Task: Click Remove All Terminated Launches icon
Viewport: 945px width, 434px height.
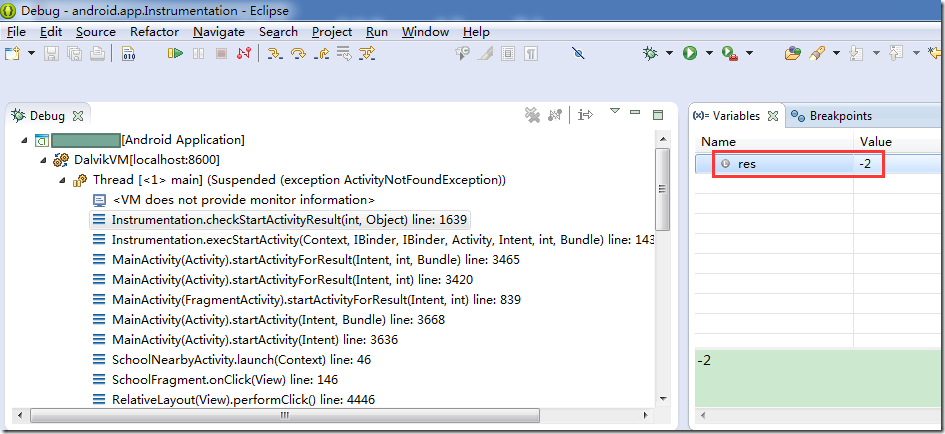Action: tap(532, 115)
